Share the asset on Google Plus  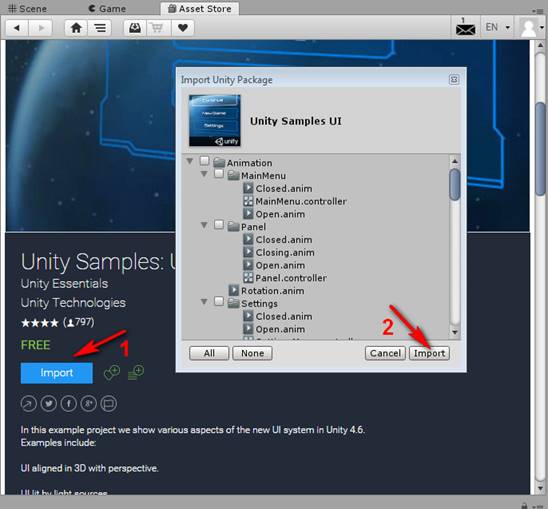tap(88, 404)
